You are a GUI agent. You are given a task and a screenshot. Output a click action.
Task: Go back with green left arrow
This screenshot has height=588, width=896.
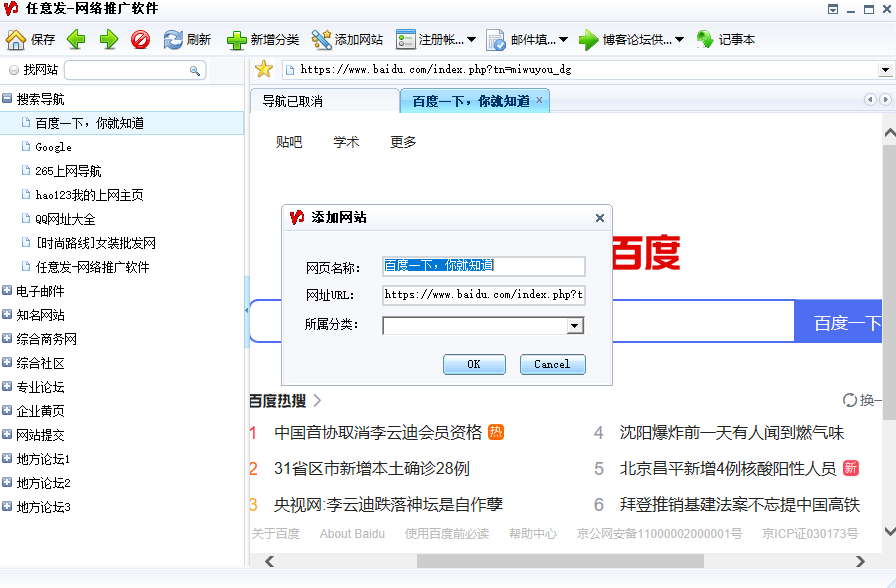[x=76, y=39]
